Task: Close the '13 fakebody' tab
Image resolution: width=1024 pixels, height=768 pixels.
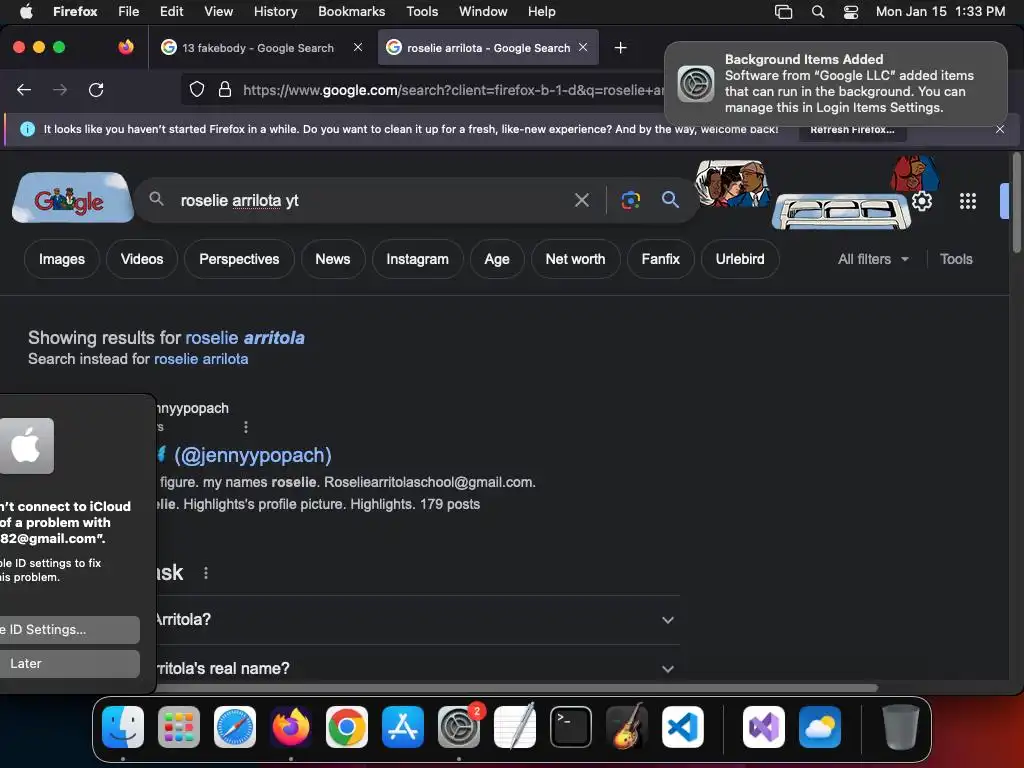Action: pos(358,47)
